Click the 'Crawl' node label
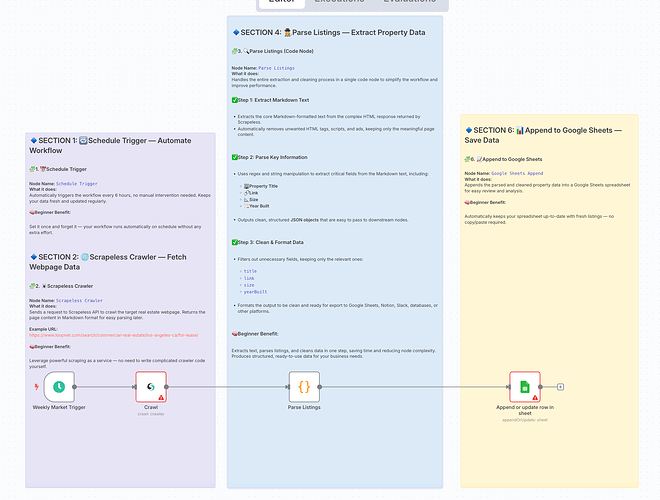660x500 pixels. tap(151, 407)
